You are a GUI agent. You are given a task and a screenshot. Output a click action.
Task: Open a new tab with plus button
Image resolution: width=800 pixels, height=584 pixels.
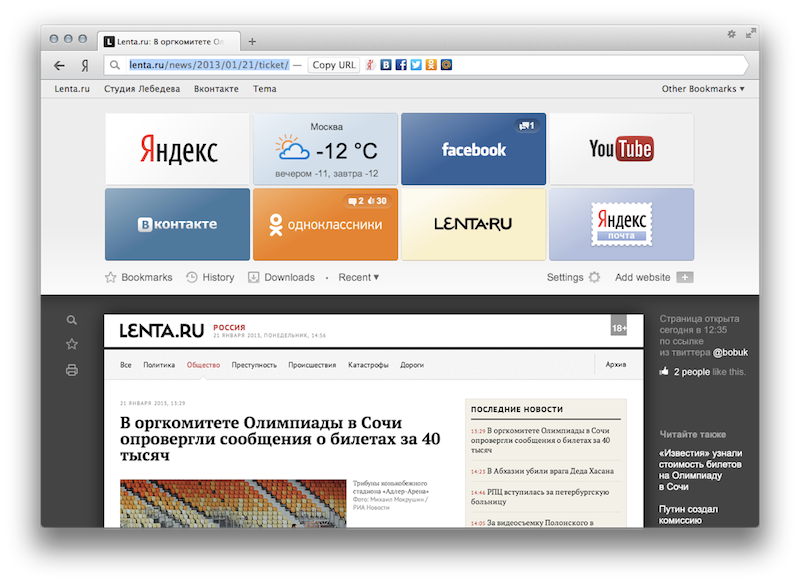tap(252, 41)
